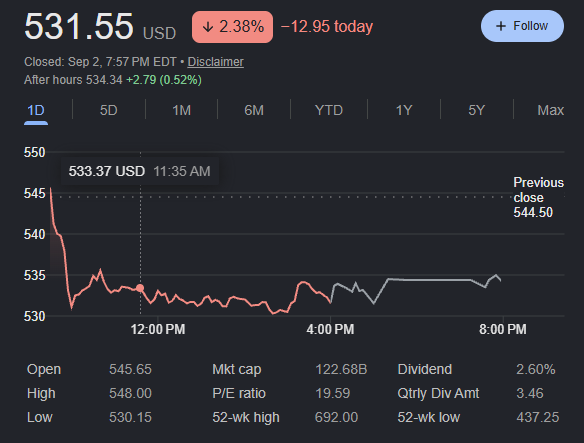Switch to the 5Y time range tab
584x443 pixels.
tap(477, 110)
